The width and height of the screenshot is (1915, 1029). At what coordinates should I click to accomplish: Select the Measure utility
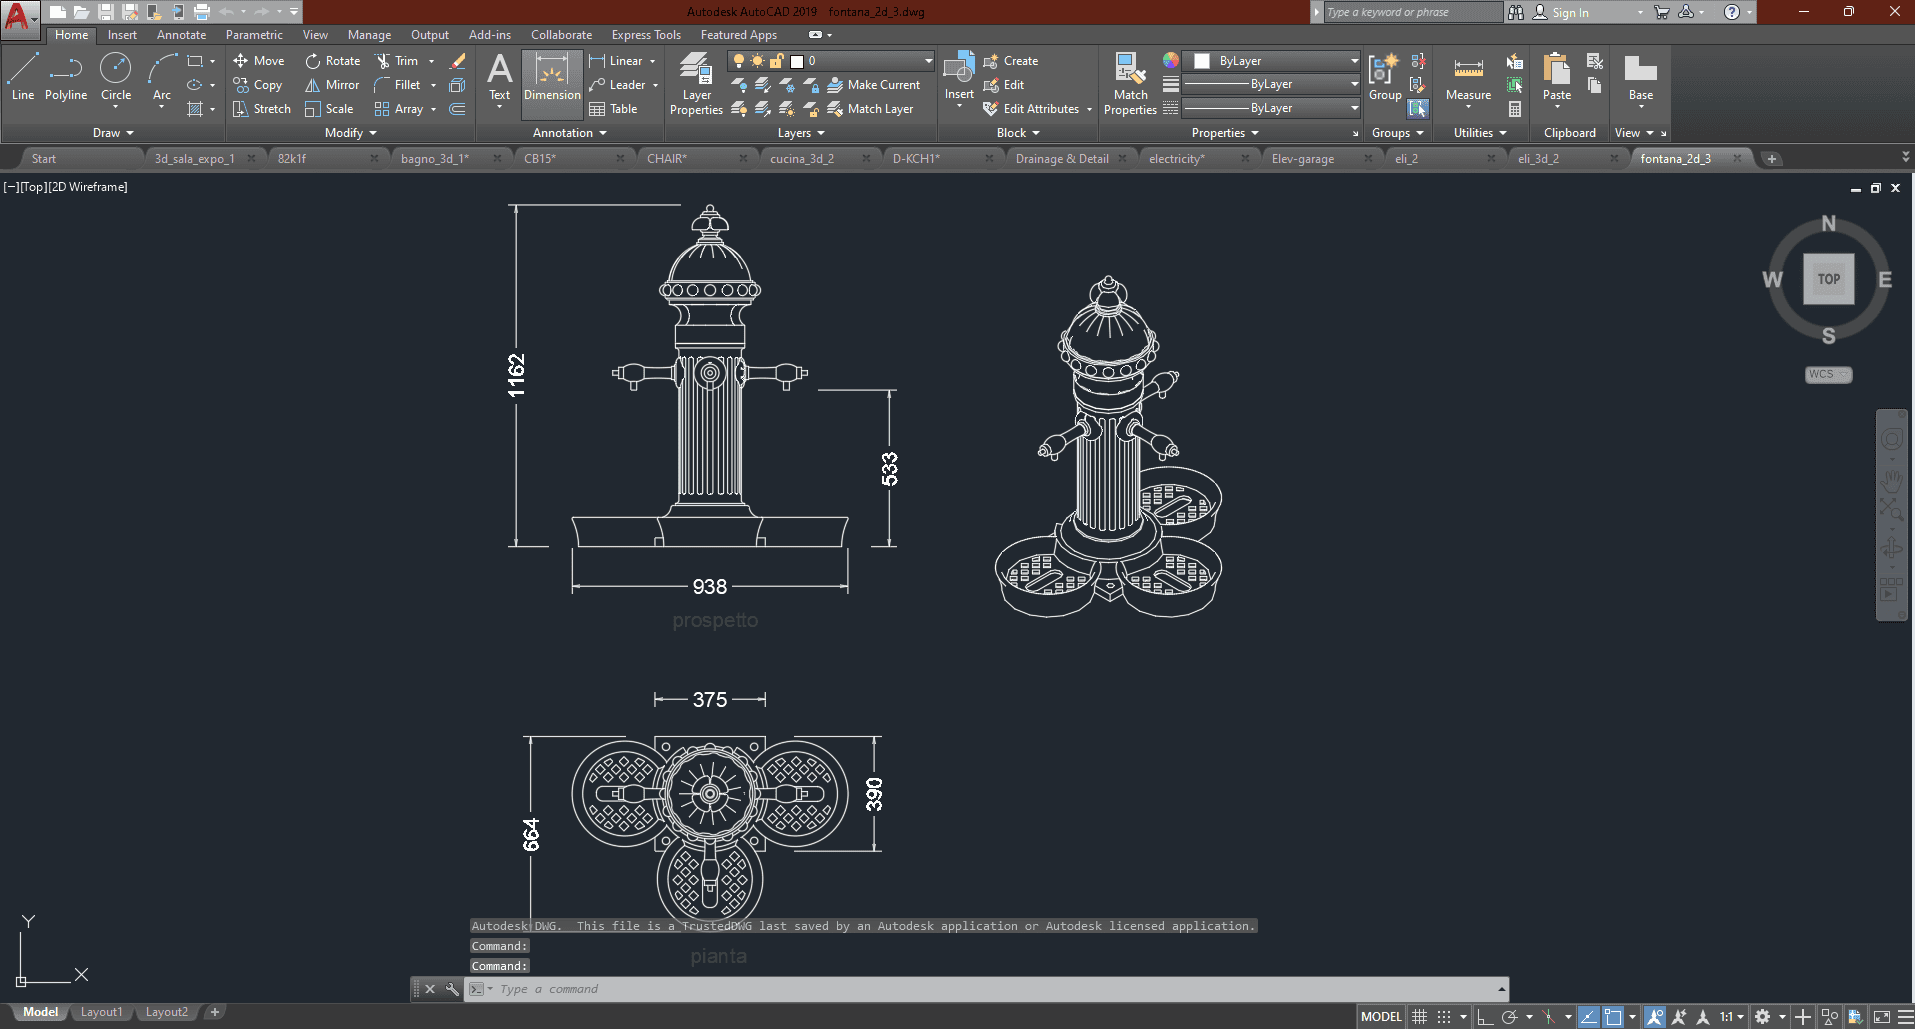click(x=1468, y=77)
